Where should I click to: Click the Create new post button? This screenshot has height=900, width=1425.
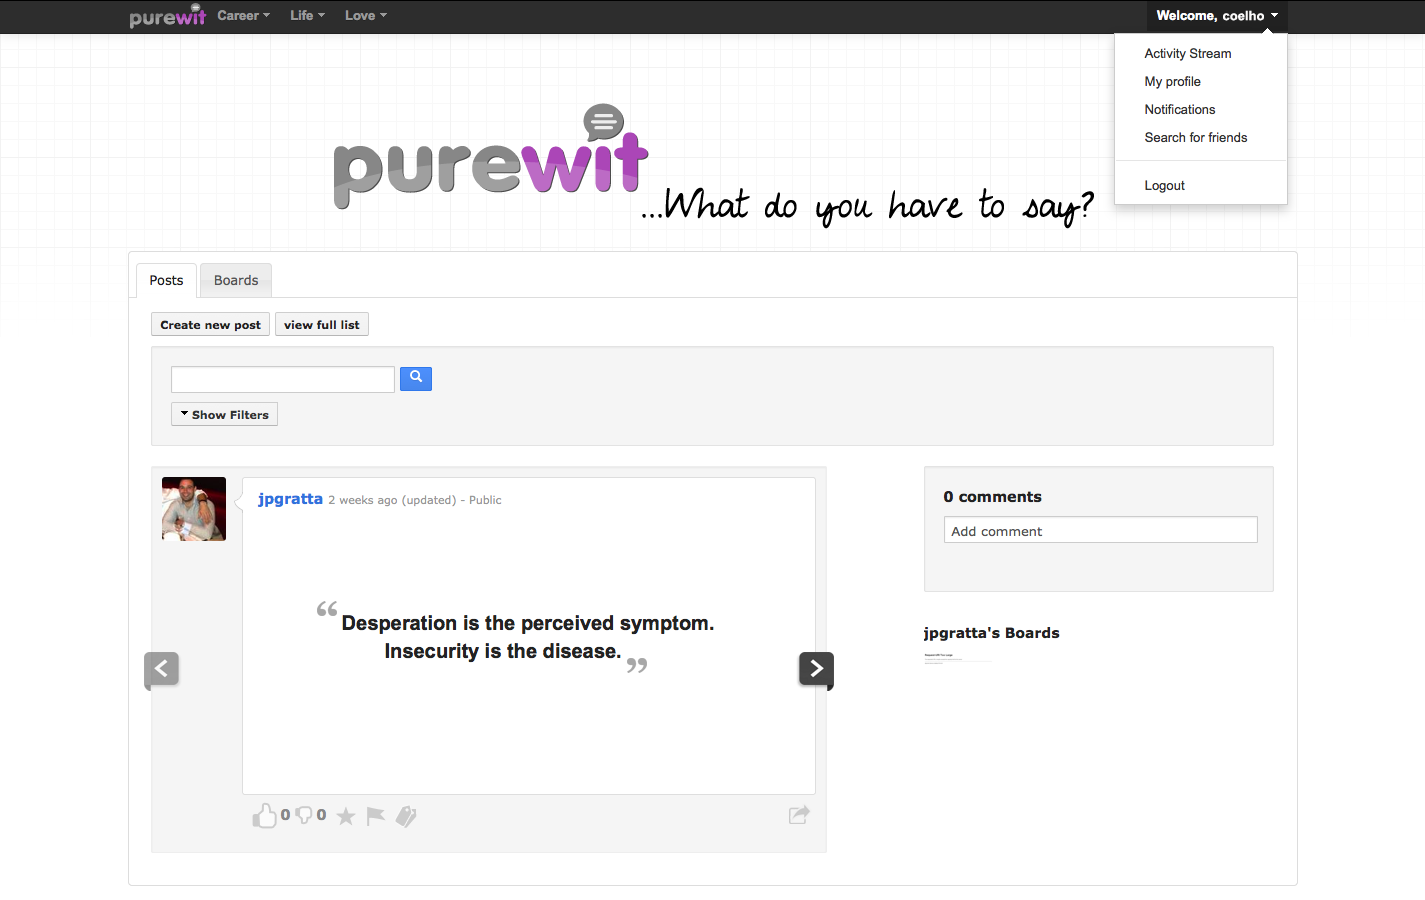pos(210,325)
